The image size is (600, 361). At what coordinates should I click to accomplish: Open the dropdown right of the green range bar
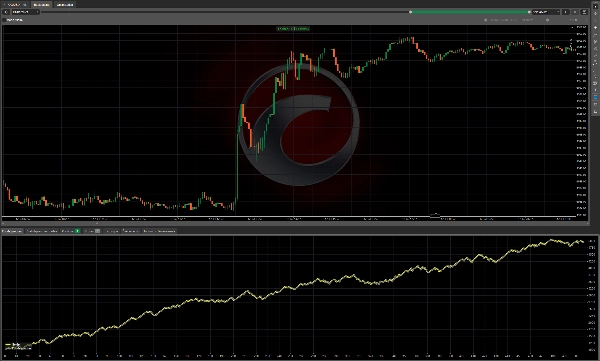546,12
